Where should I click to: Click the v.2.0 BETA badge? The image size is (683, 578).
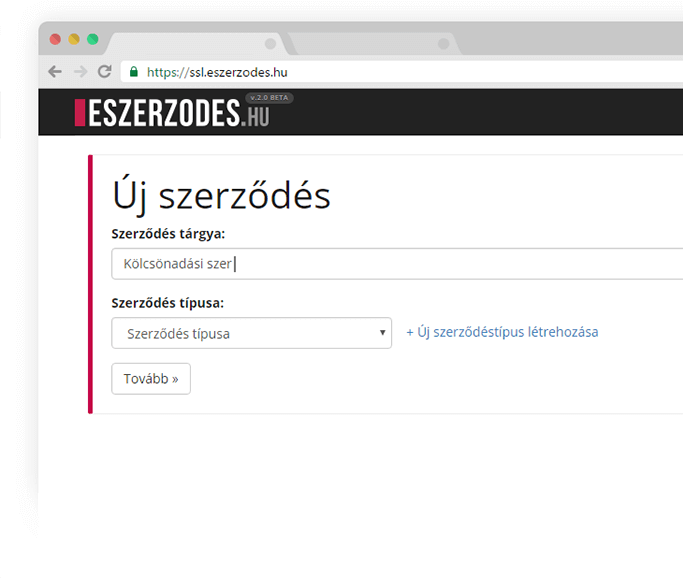[269, 97]
